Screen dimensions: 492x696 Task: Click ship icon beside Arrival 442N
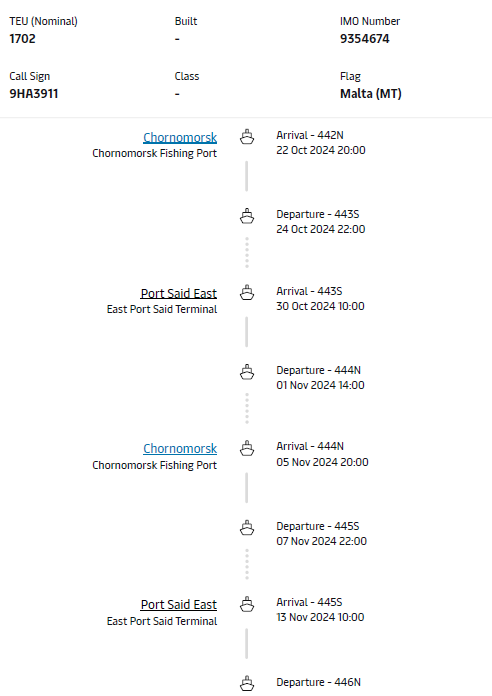pyautogui.click(x=247, y=137)
